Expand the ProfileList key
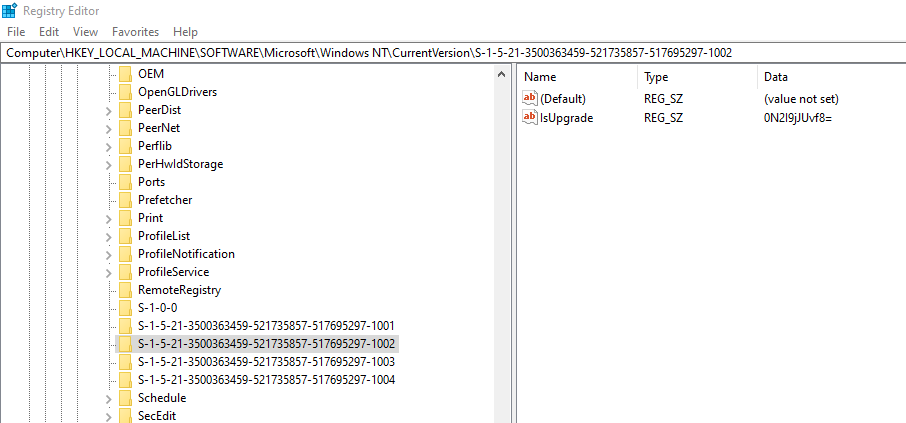The image size is (906, 423). [109, 236]
